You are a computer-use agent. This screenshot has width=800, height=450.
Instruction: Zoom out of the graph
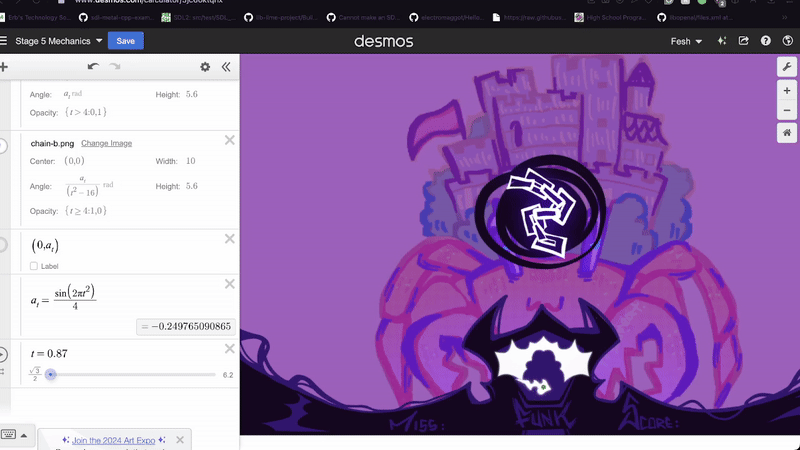click(x=787, y=110)
